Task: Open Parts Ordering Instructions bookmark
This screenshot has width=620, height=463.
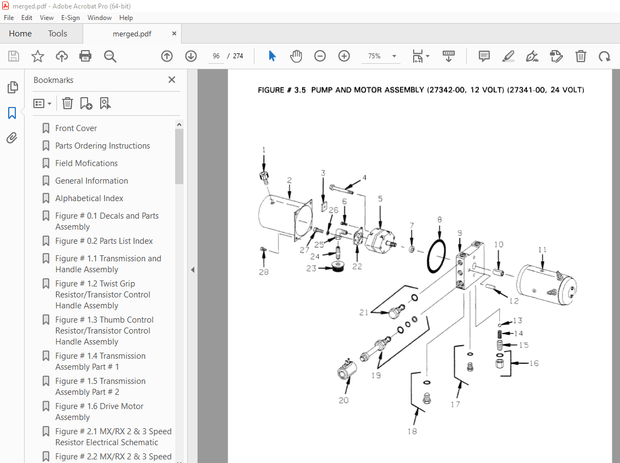Action: (x=102, y=146)
